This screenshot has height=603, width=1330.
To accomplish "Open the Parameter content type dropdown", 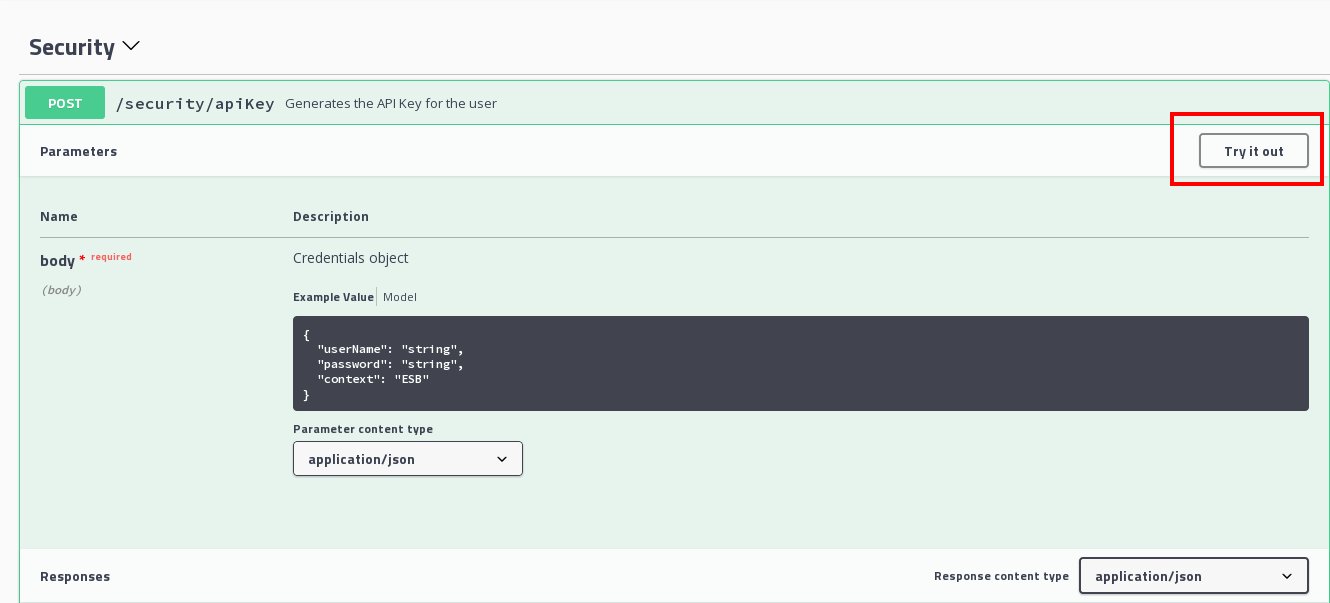I will click(400, 459).
